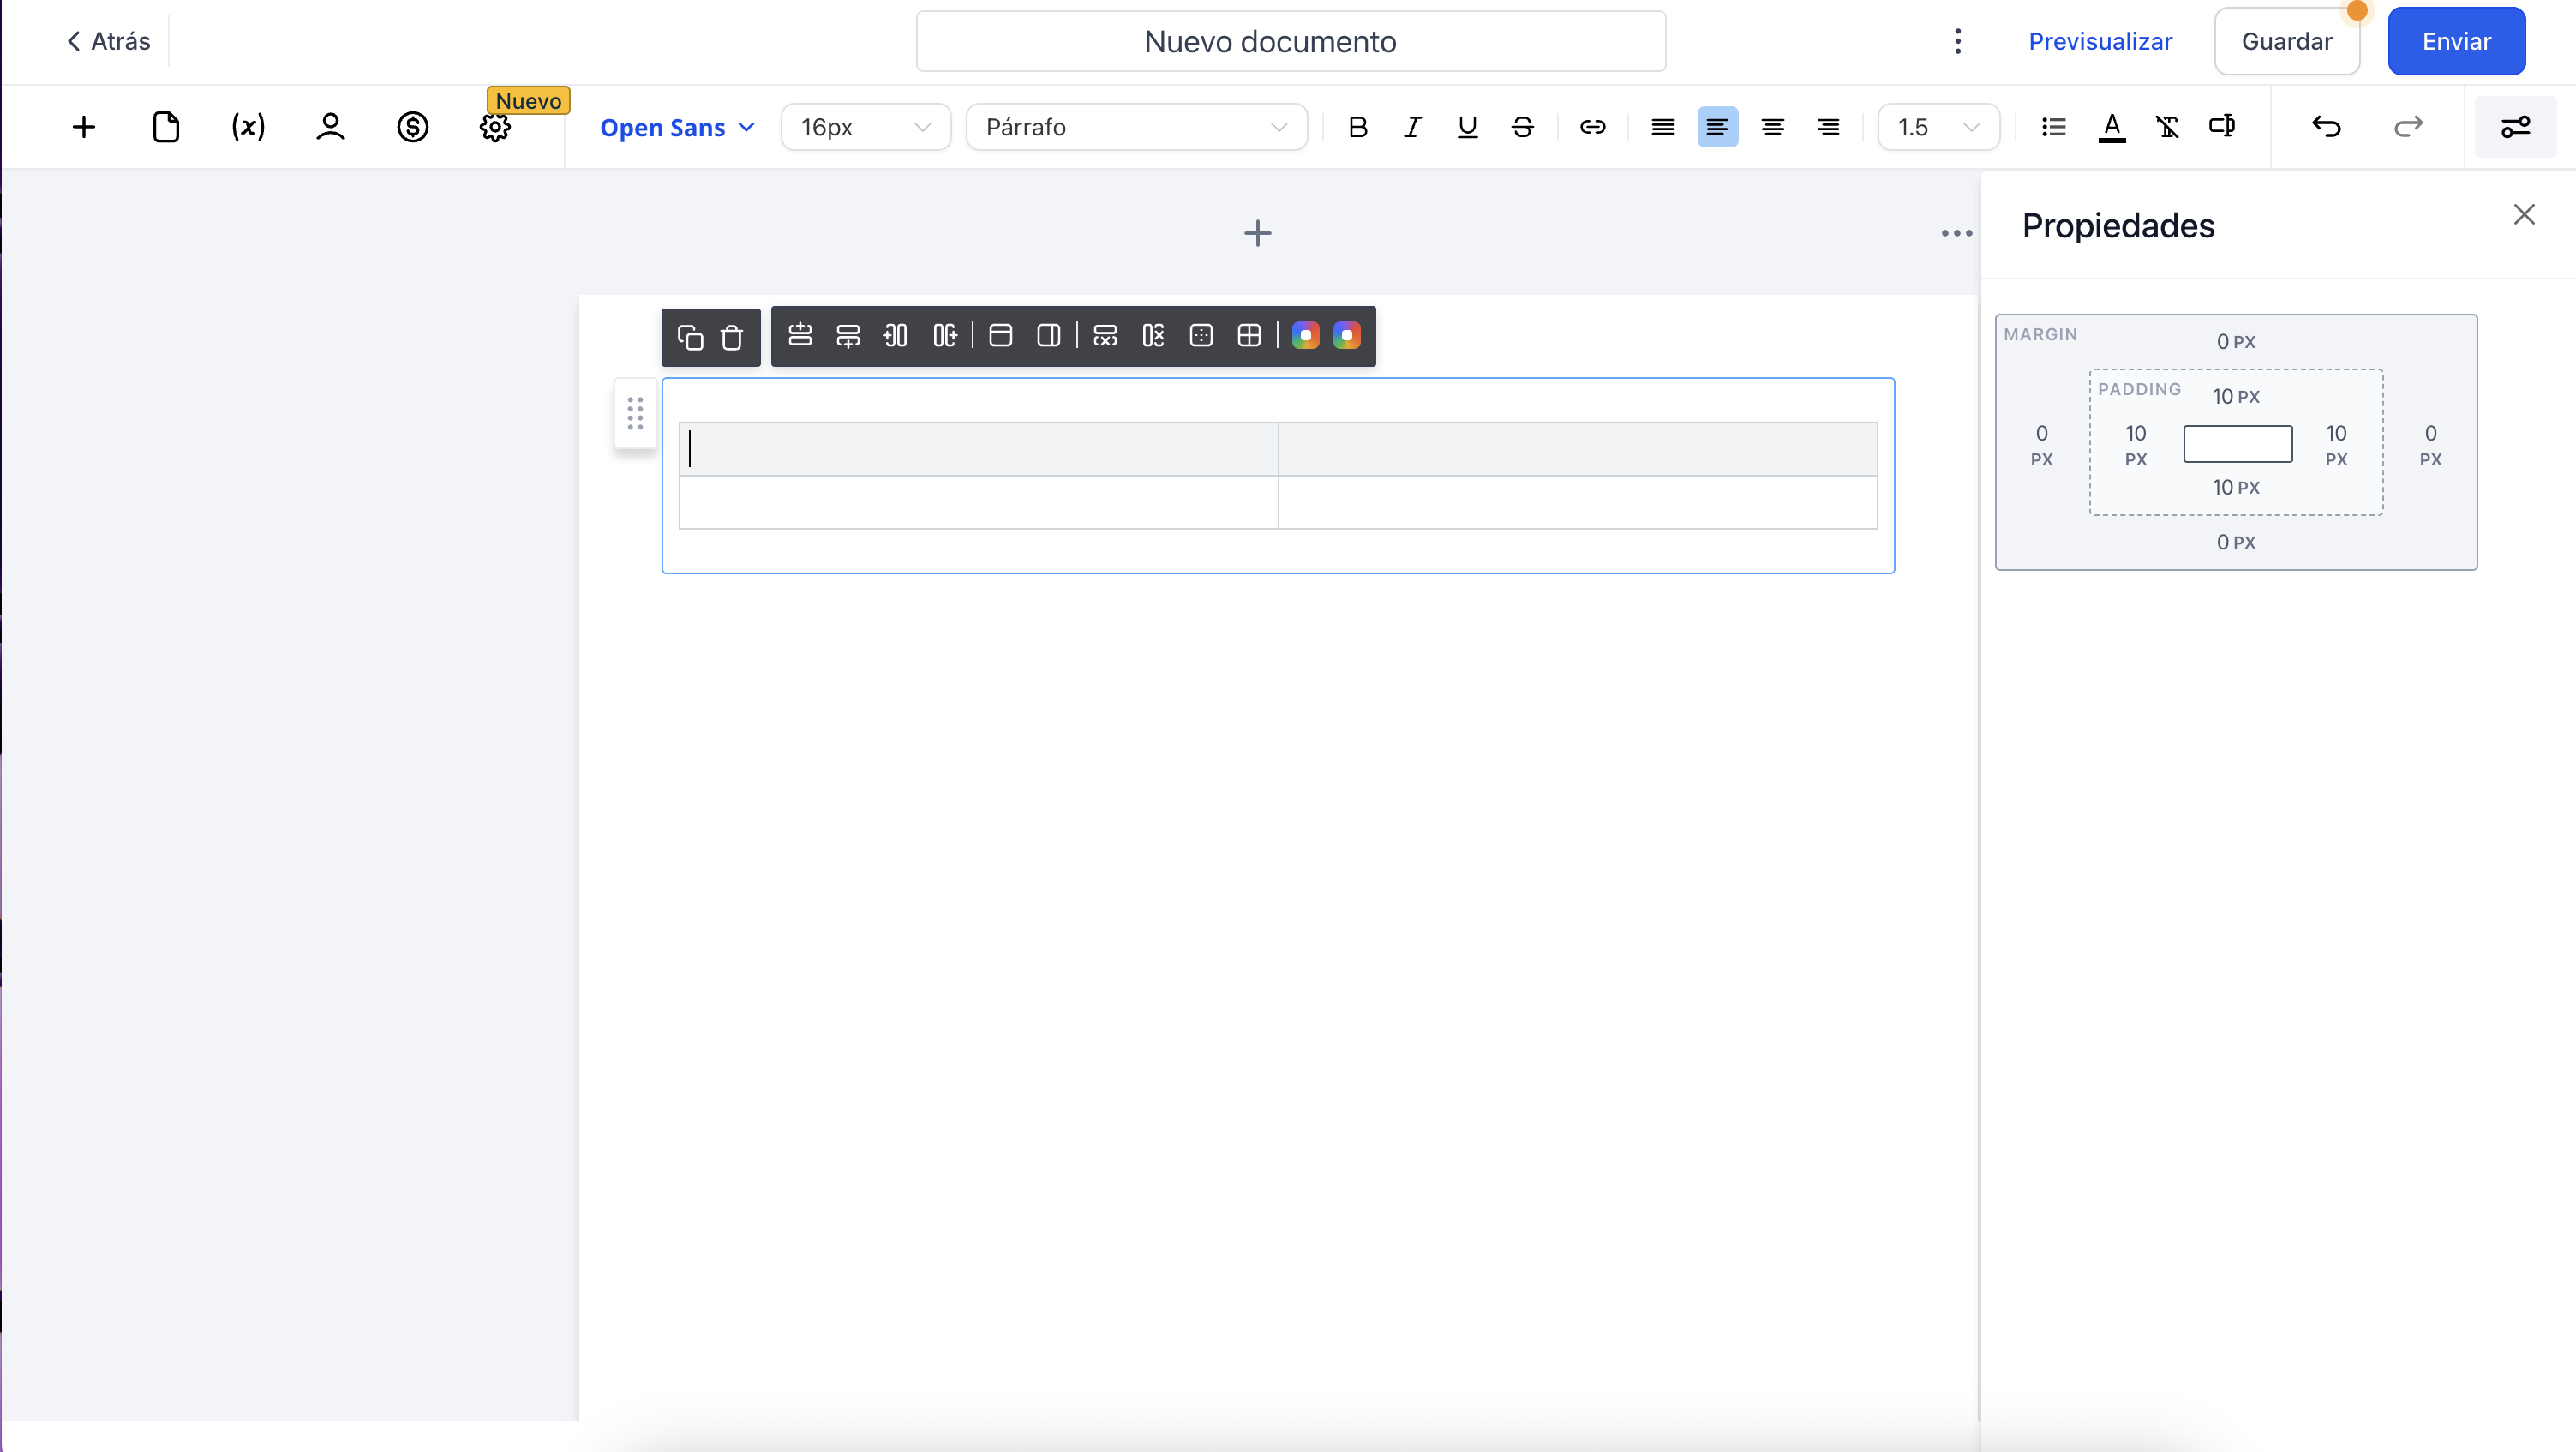This screenshot has height=1452, width=2576.
Task: Click the delete row icon
Action: 1105,335
